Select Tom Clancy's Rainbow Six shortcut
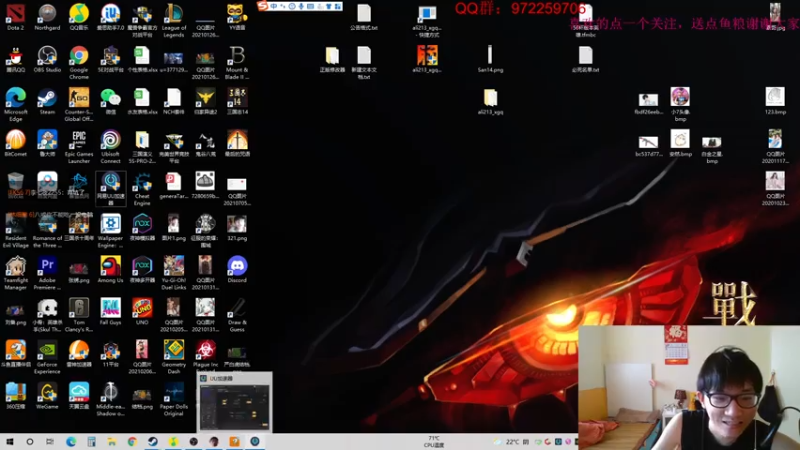 [x=79, y=315]
